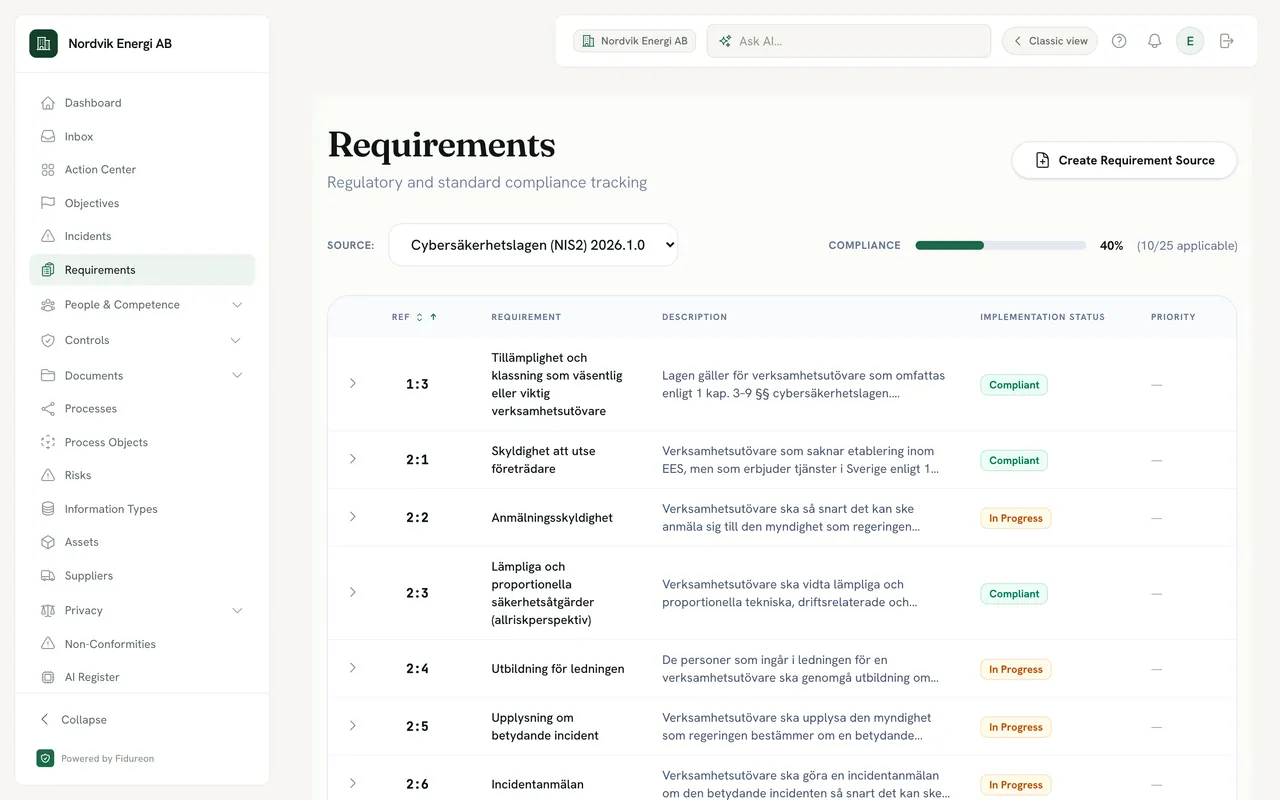Click the Information Types database icon
1280x800 pixels.
pos(48,509)
